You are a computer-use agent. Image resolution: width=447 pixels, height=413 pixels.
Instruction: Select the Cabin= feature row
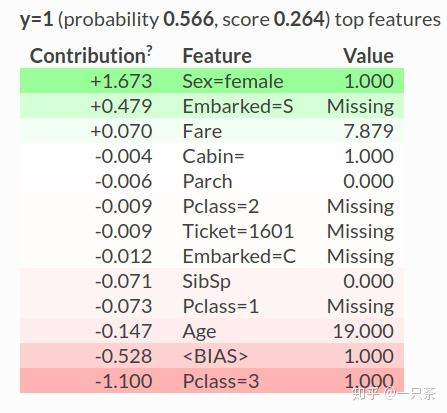click(212, 156)
